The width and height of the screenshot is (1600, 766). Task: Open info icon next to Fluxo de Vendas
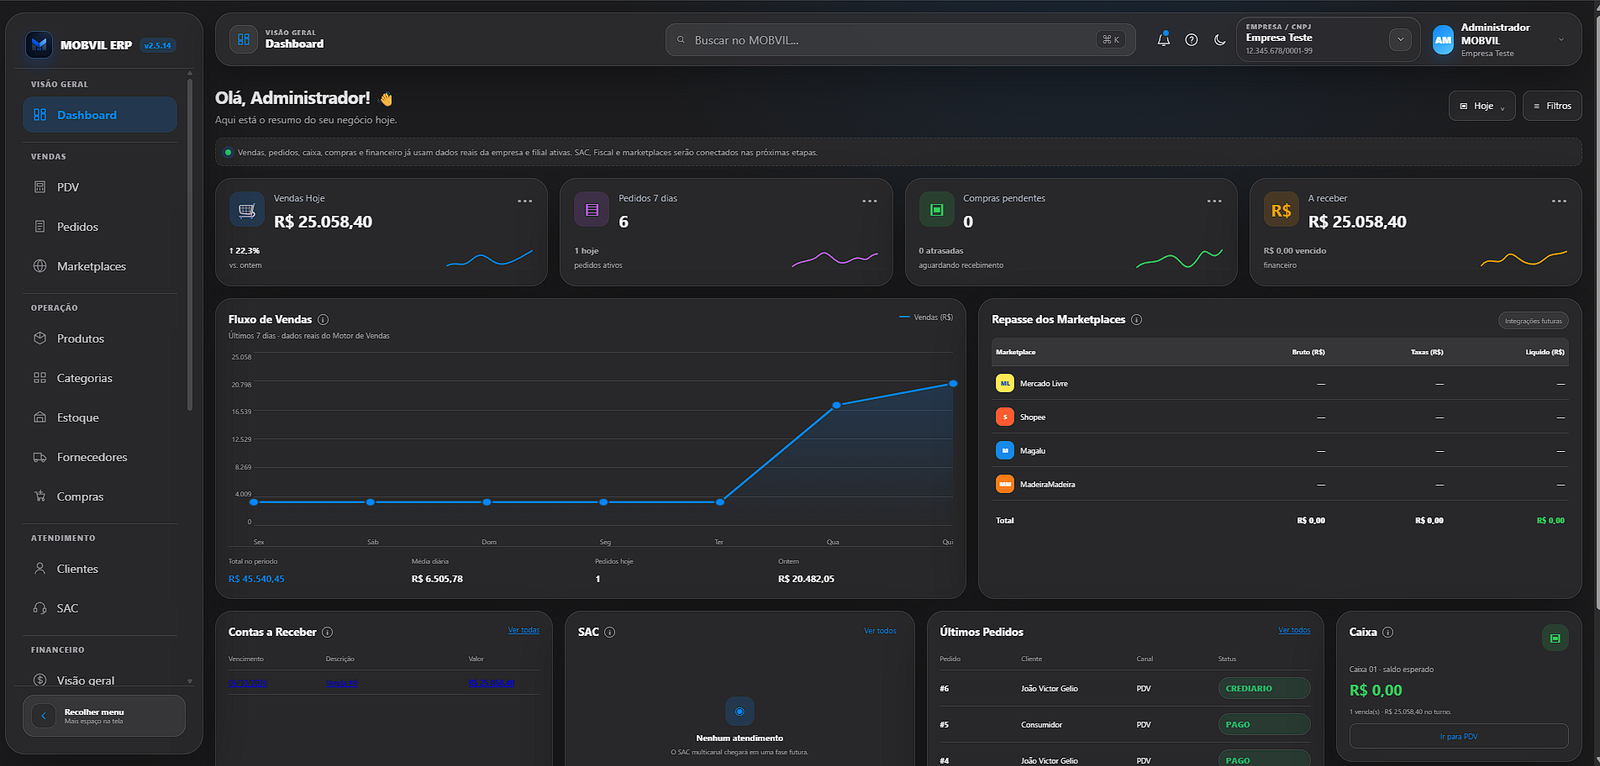[323, 320]
